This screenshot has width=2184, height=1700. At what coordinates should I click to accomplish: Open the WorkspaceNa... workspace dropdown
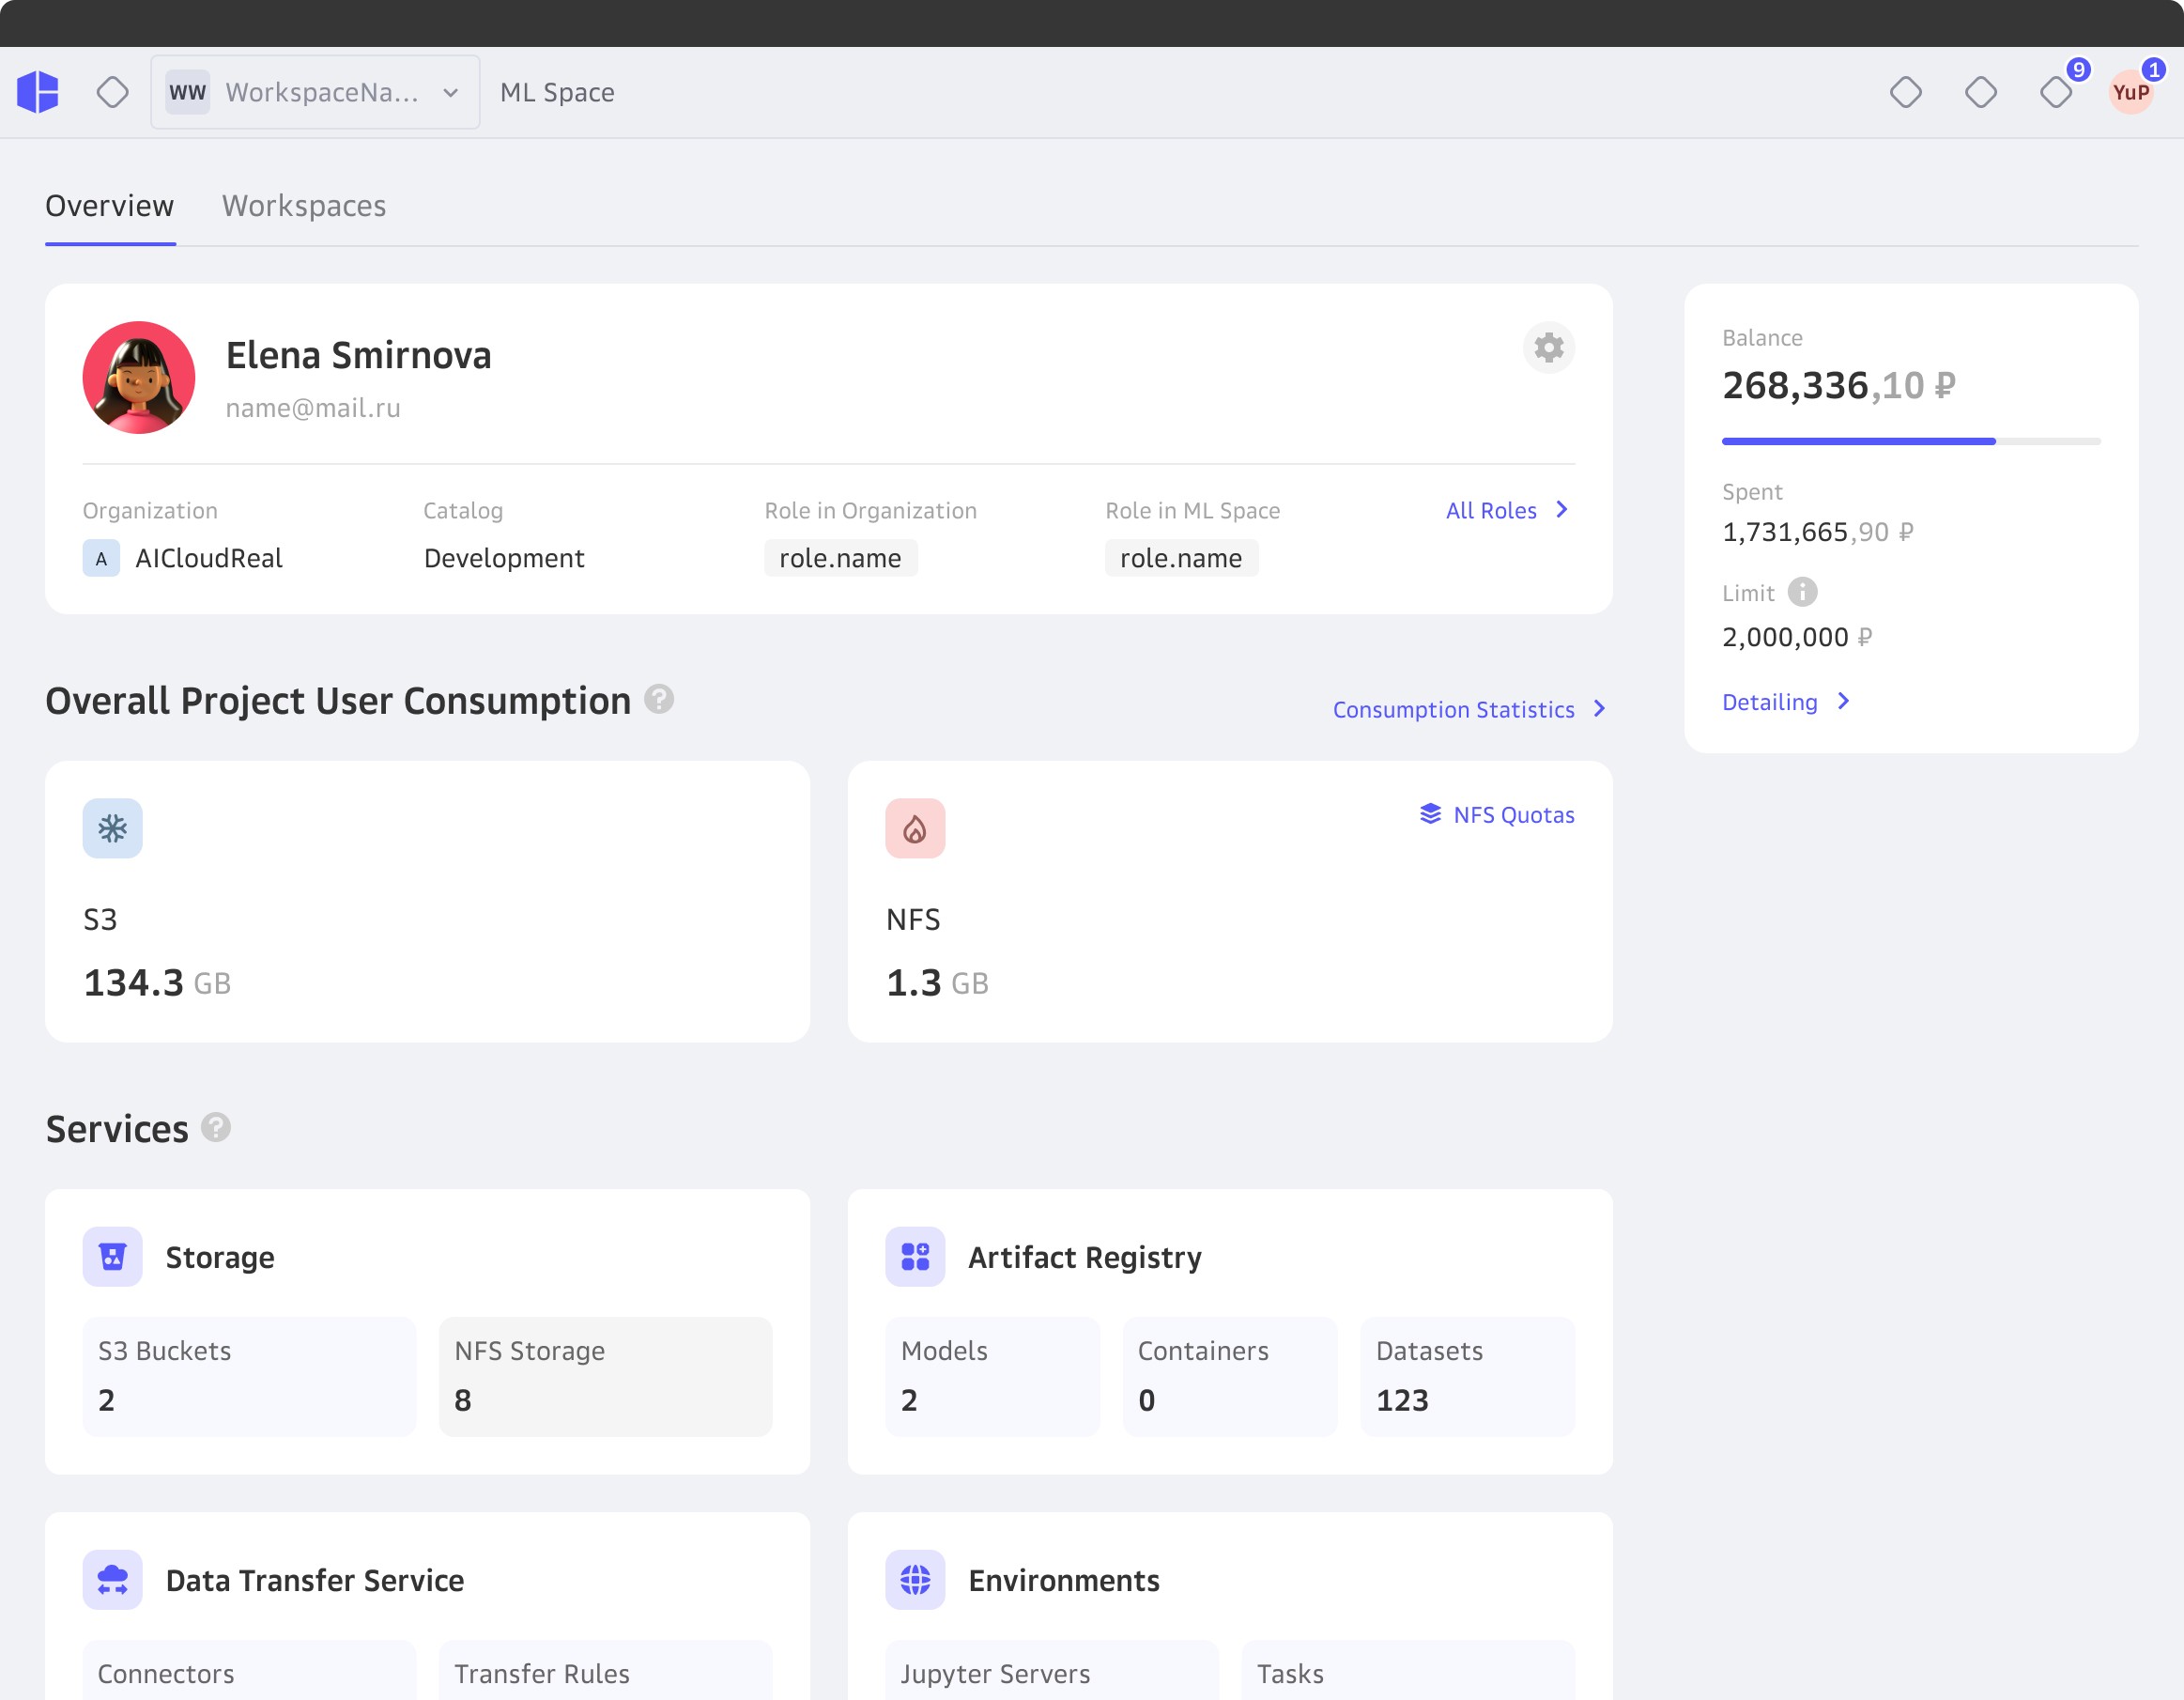click(x=315, y=92)
